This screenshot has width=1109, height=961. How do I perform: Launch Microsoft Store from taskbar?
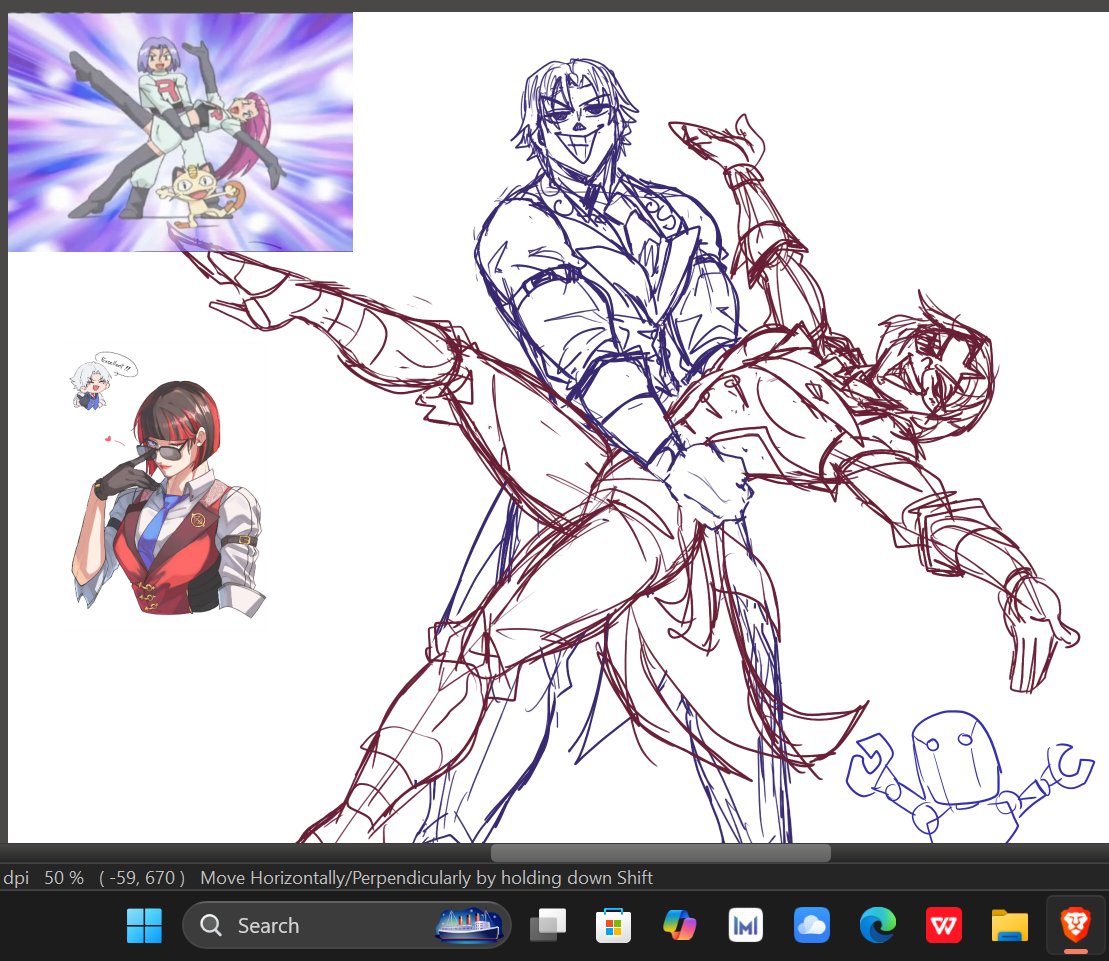pyautogui.click(x=613, y=925)
